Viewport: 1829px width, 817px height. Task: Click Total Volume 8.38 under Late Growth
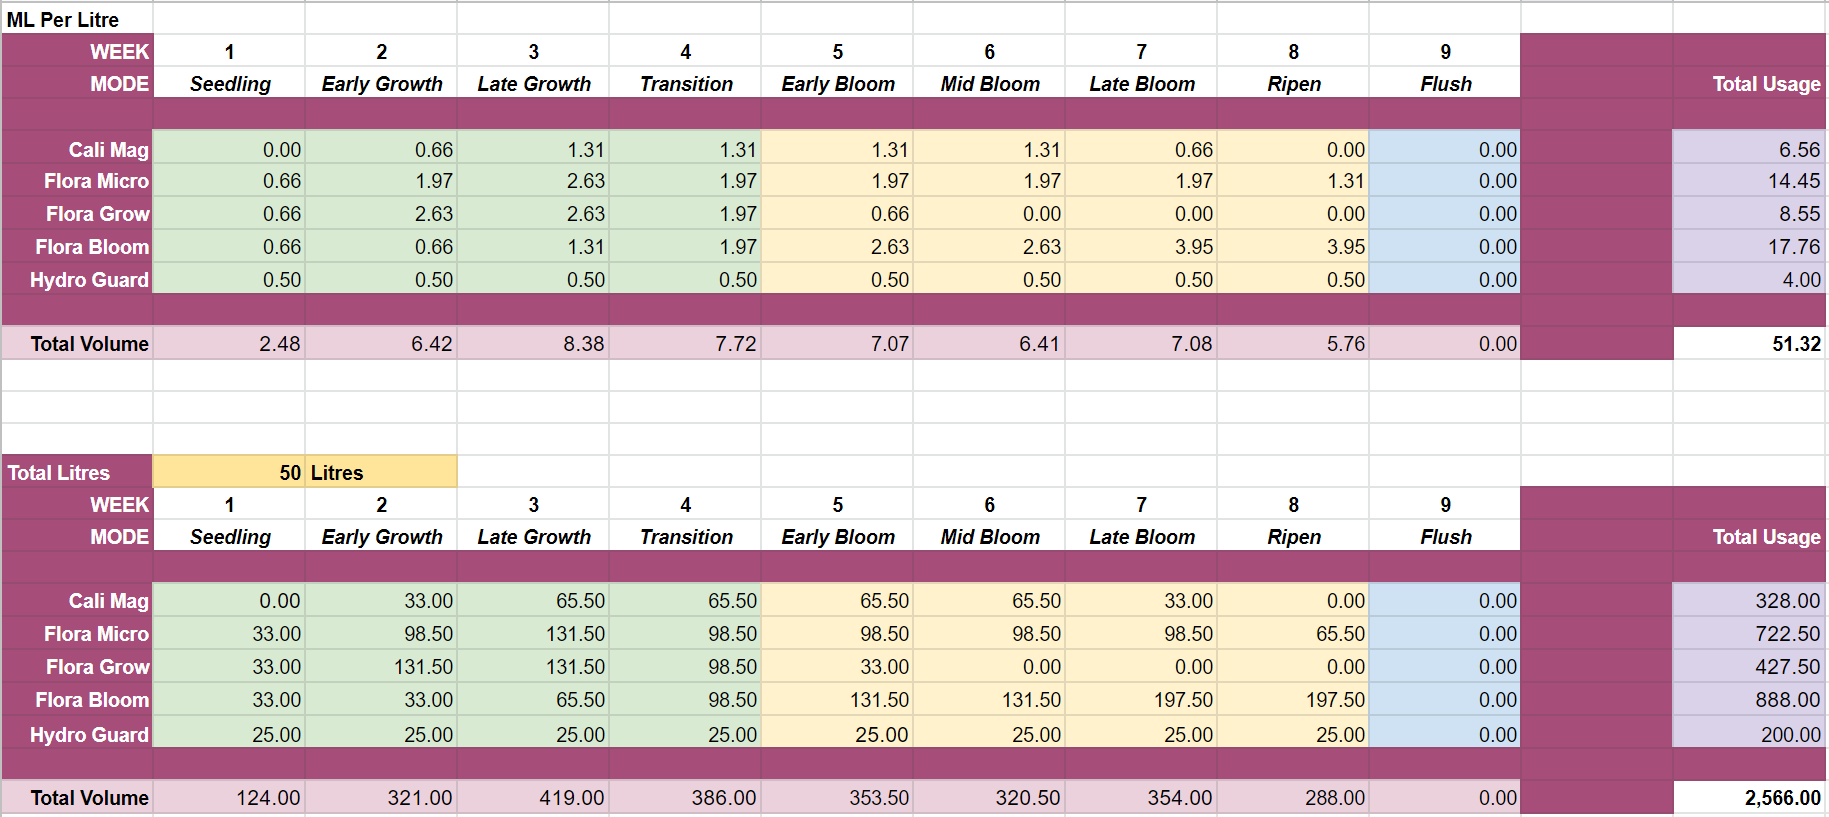pyautogui.click(x=534, y=344)
